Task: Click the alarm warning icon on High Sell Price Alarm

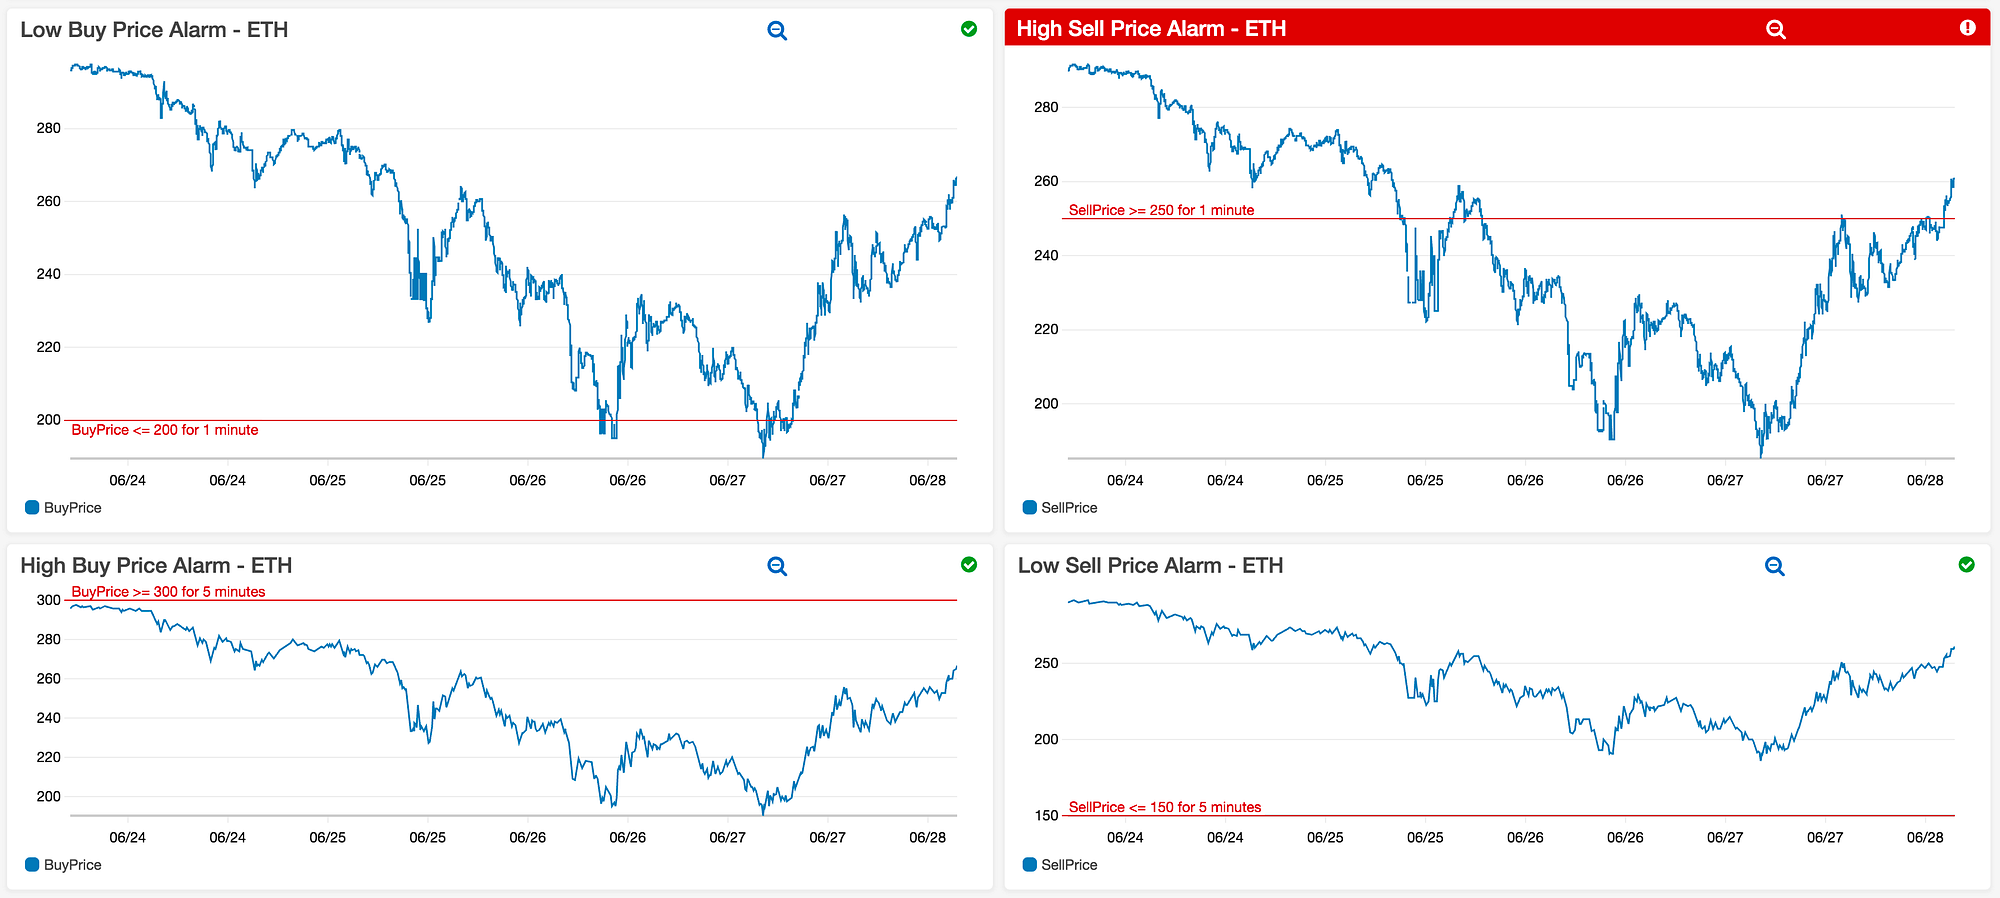Action: tap(1967, 28)
